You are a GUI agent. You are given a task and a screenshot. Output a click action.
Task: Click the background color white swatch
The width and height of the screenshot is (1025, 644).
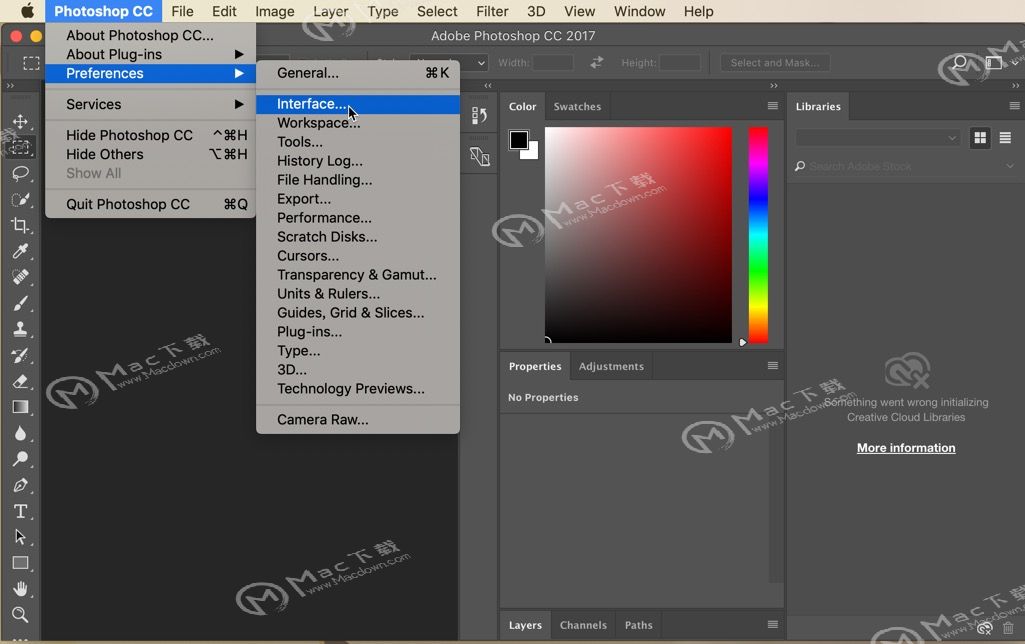coord(532,152)
